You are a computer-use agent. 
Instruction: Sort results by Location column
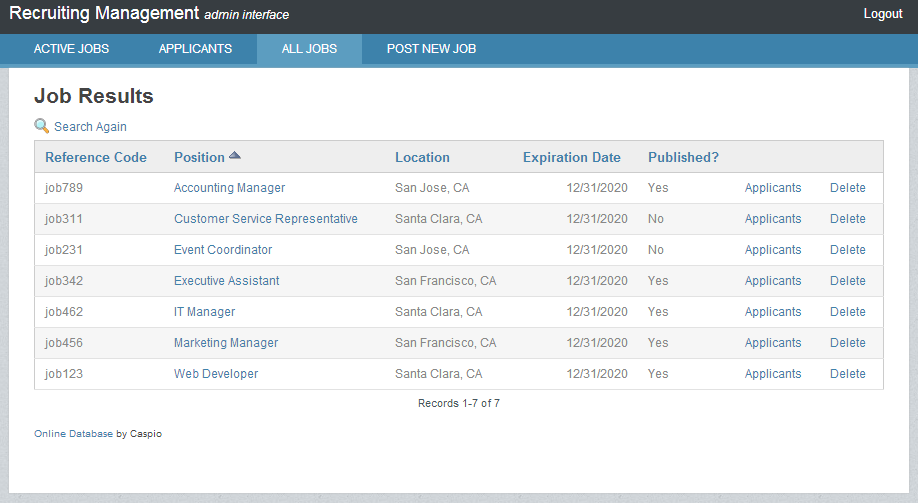[422, 157]
